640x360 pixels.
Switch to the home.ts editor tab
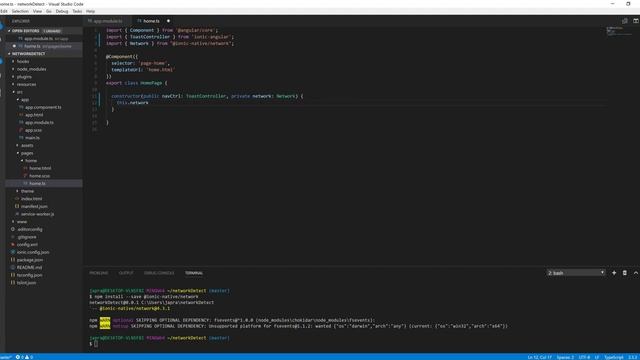(151, 21)
